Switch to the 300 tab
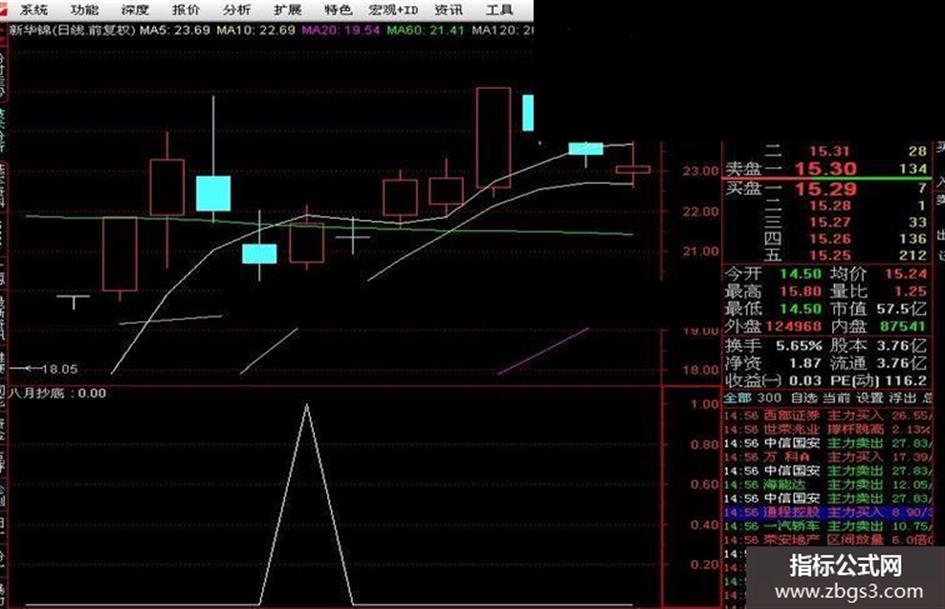The image size is (945, 609). [x=769, y=398]
